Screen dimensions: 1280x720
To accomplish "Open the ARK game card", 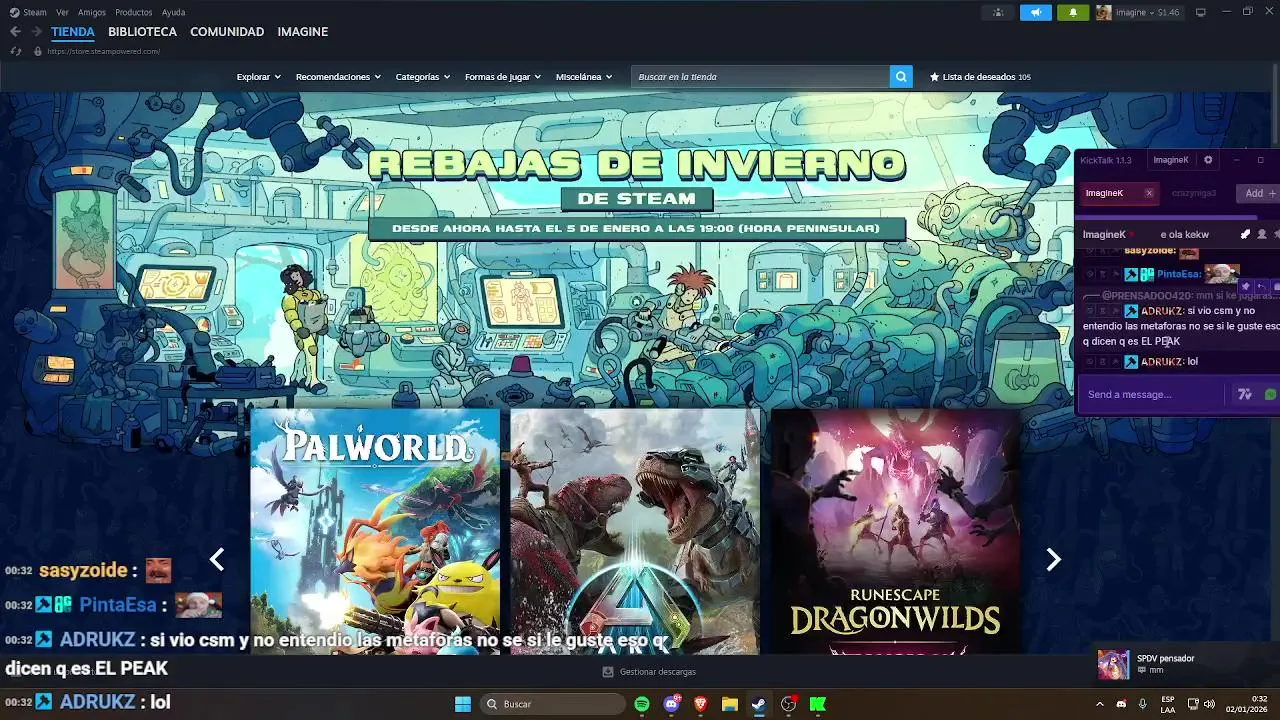I will [635, 531].
